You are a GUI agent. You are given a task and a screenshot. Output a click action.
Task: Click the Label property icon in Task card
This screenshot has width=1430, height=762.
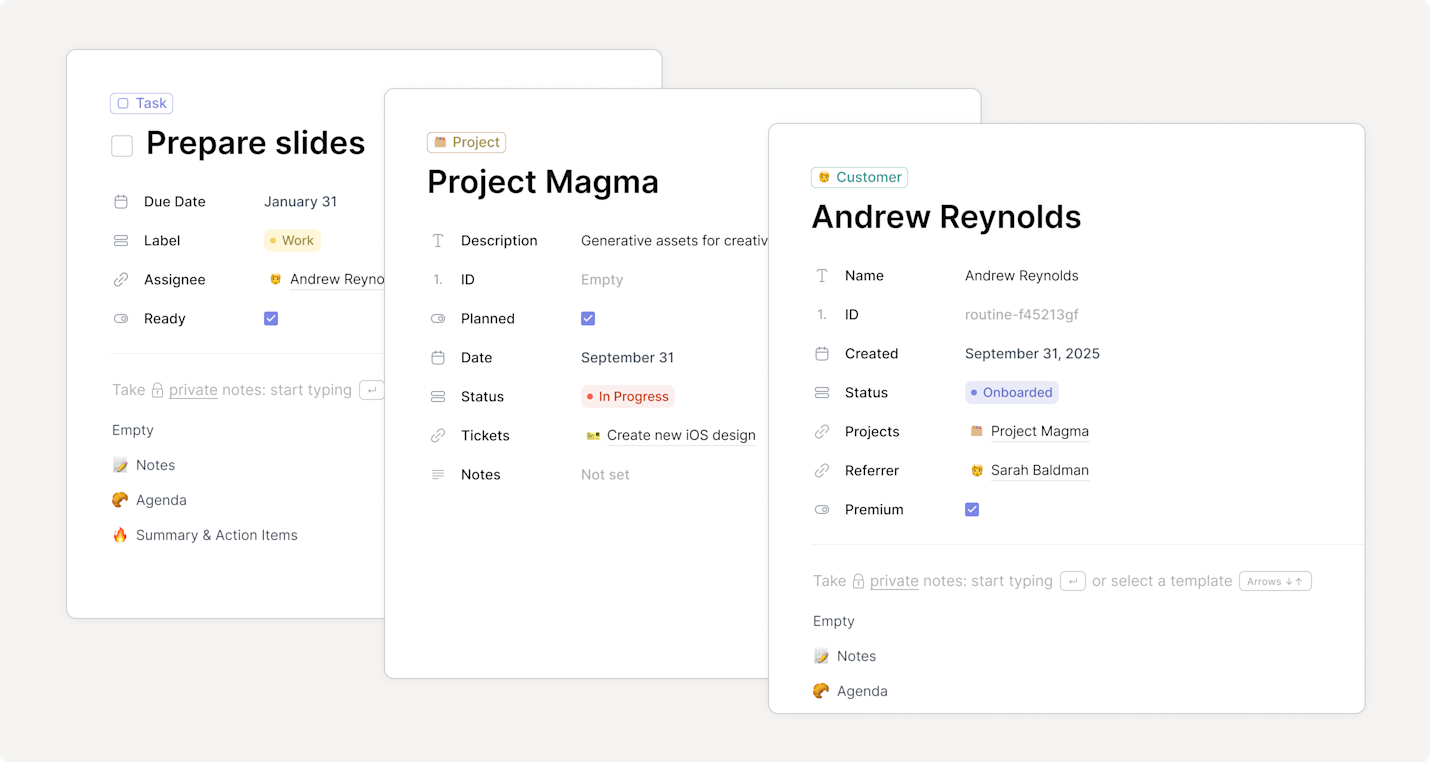point(121,241)
